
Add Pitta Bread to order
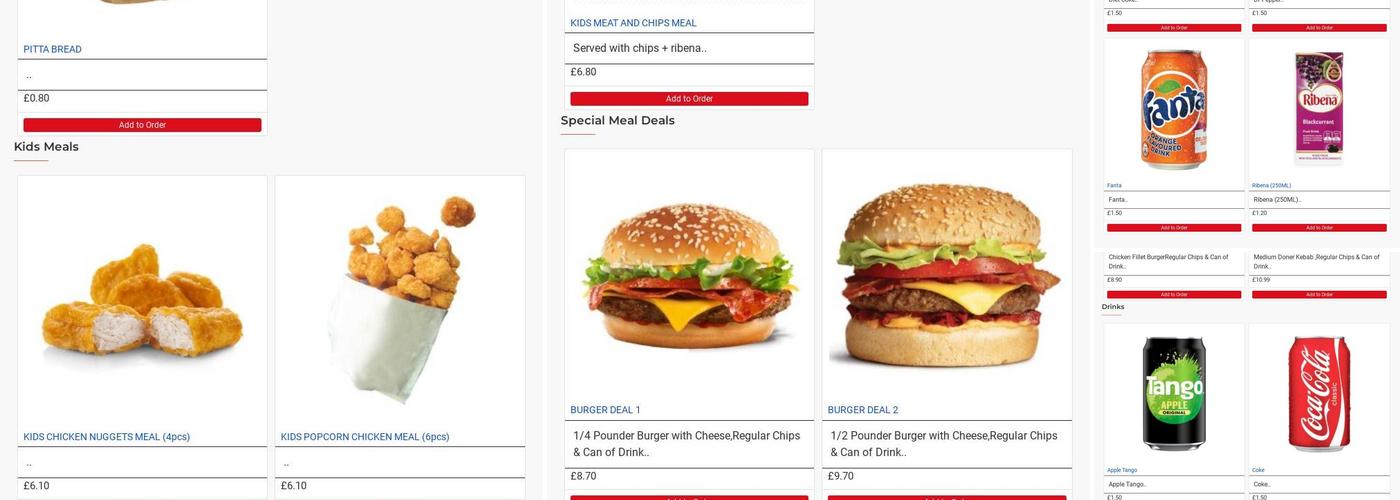tap(142, 125)
